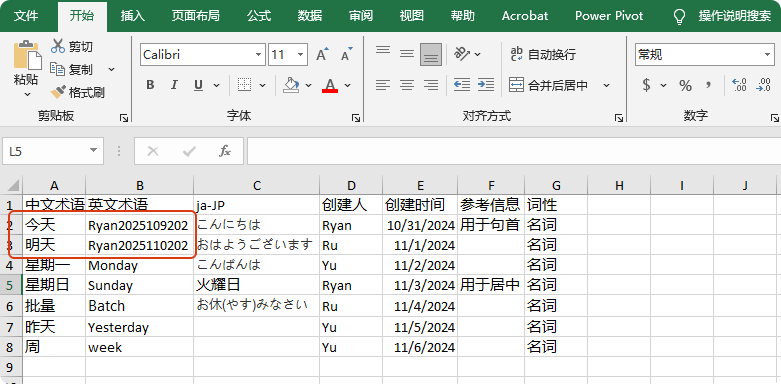Screen dimensions: 781x384
Task: Click 合并后居中 merge and center
Action: pyautogui.click(x=548, y=86)
